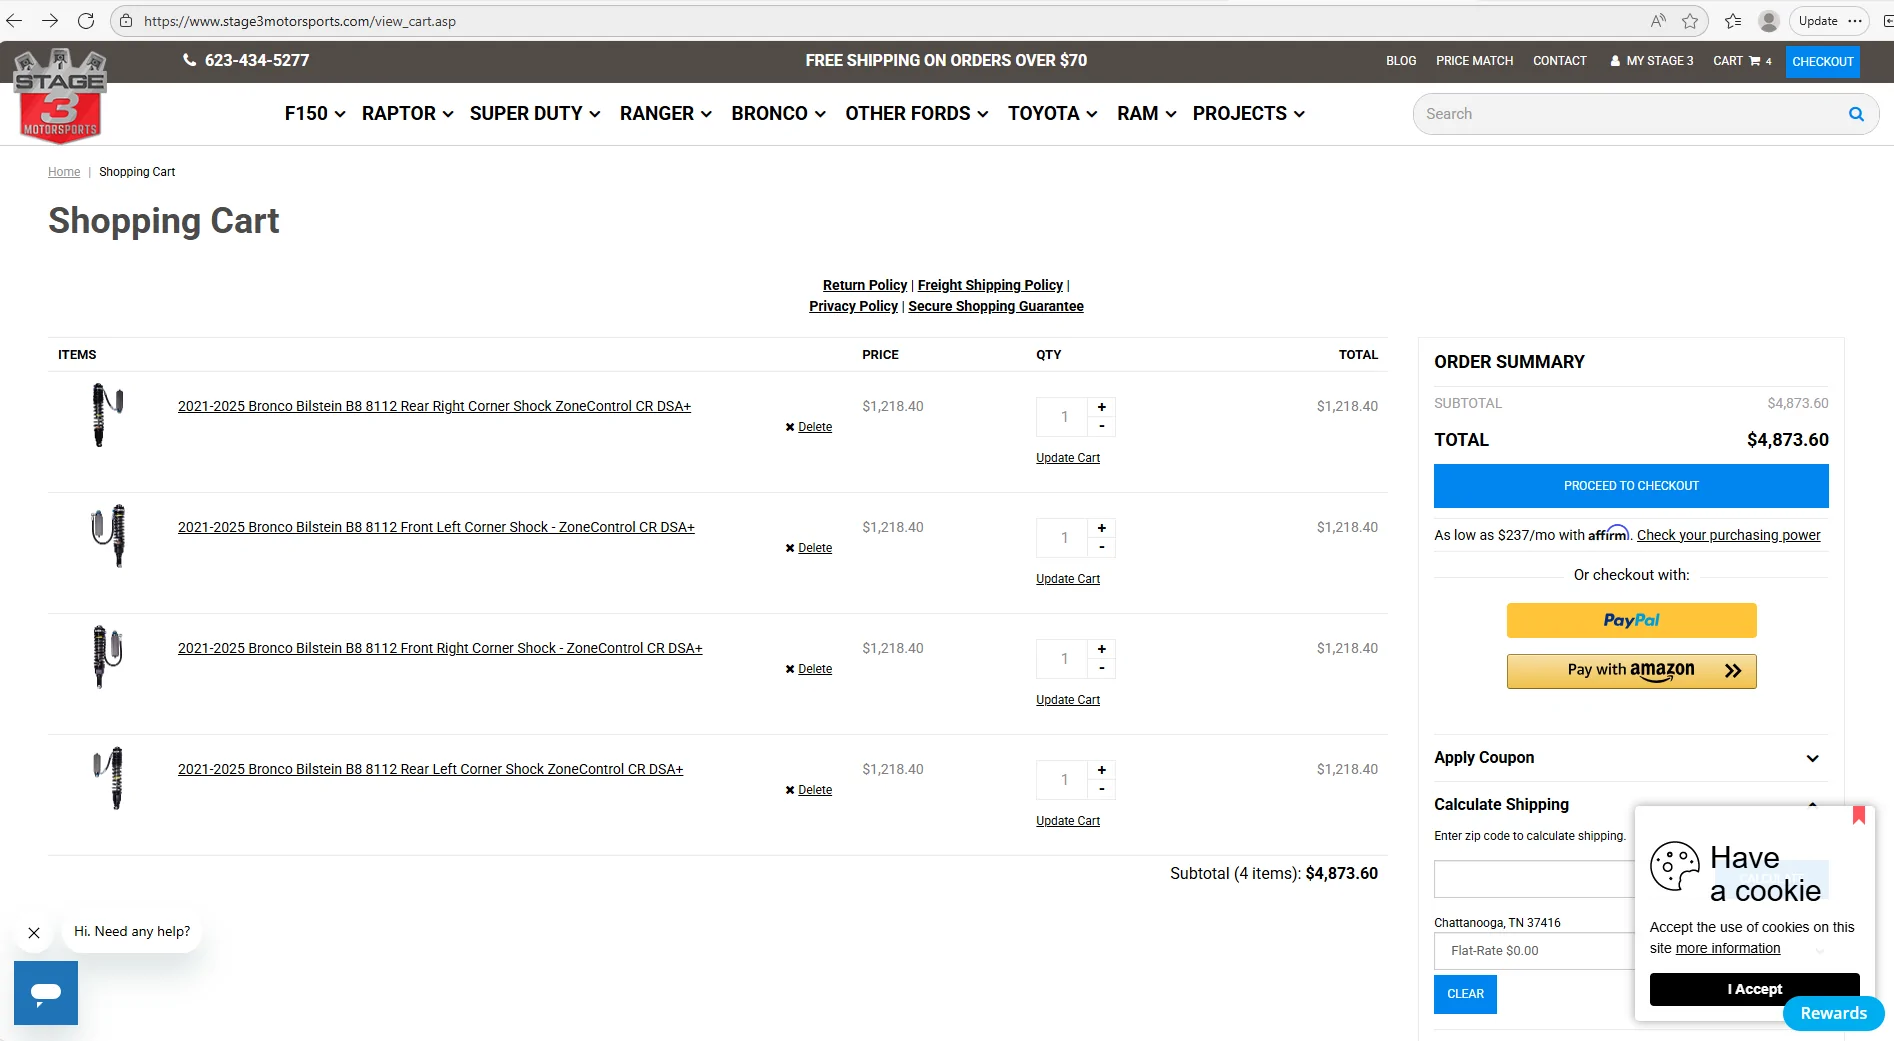Click Home breadcrumb link
Image resolution: width=1894 pixels, height=1041 pixels.
point(64,172)
